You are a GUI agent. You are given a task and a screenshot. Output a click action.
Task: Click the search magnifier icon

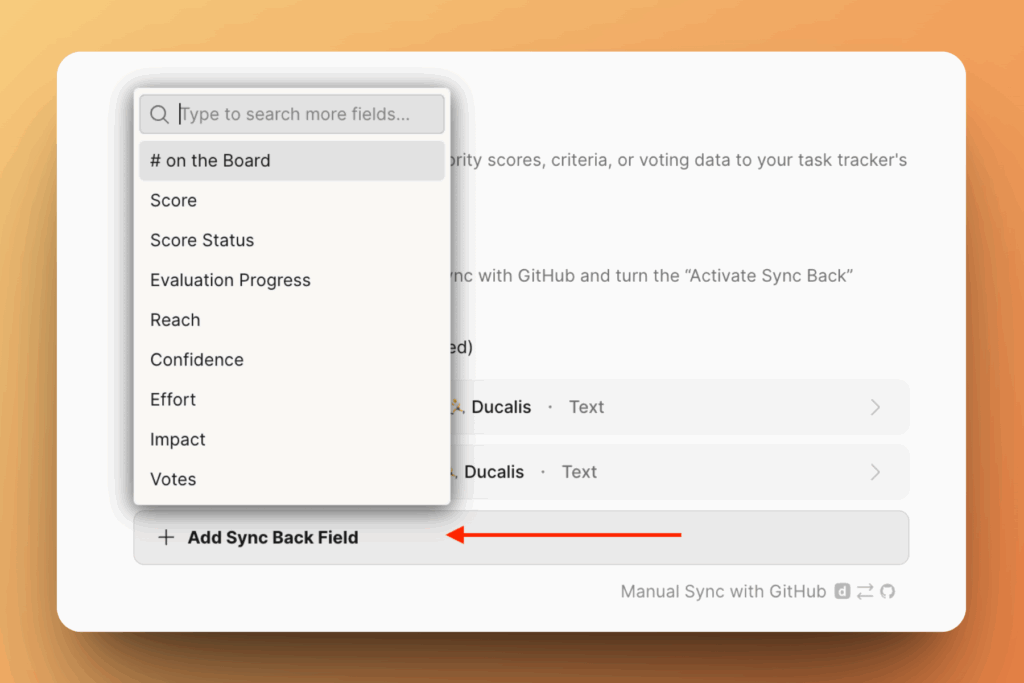point(159,113)
